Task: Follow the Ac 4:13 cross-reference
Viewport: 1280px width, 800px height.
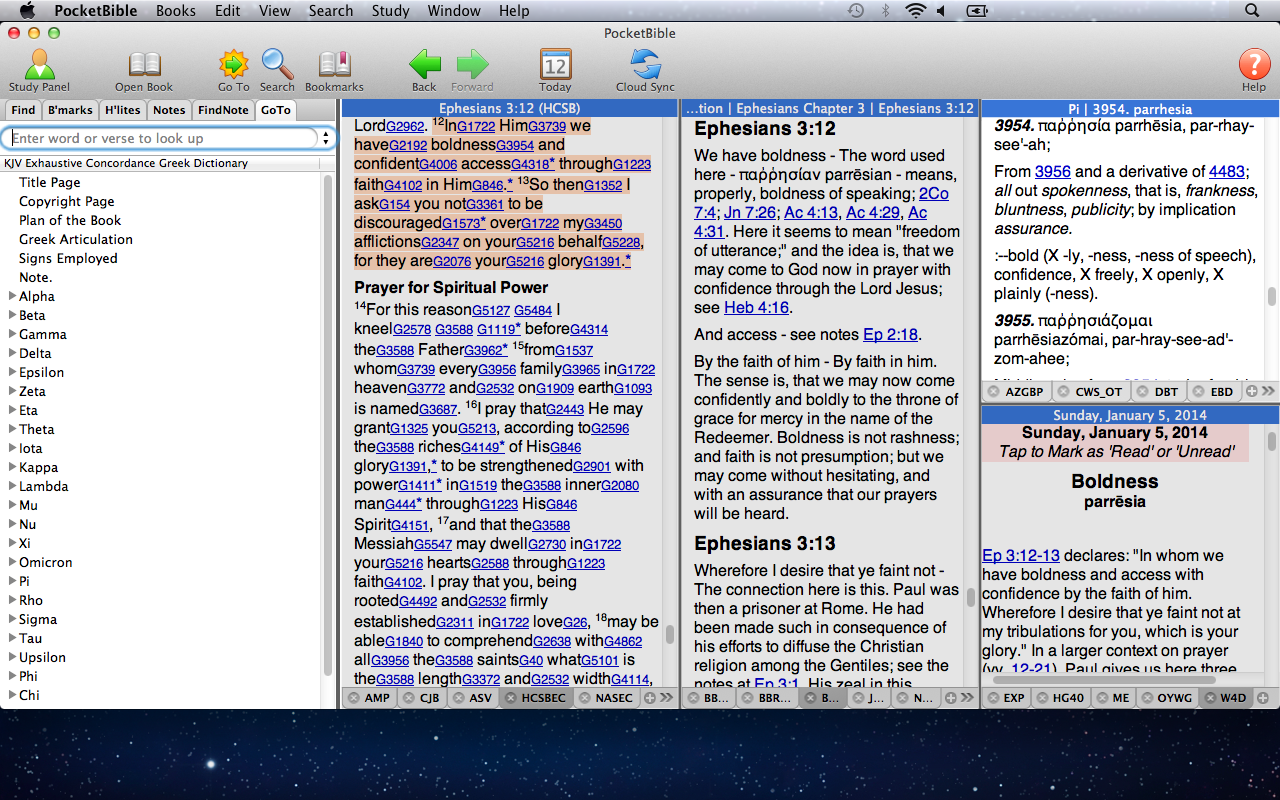Action: pos(812,212)
